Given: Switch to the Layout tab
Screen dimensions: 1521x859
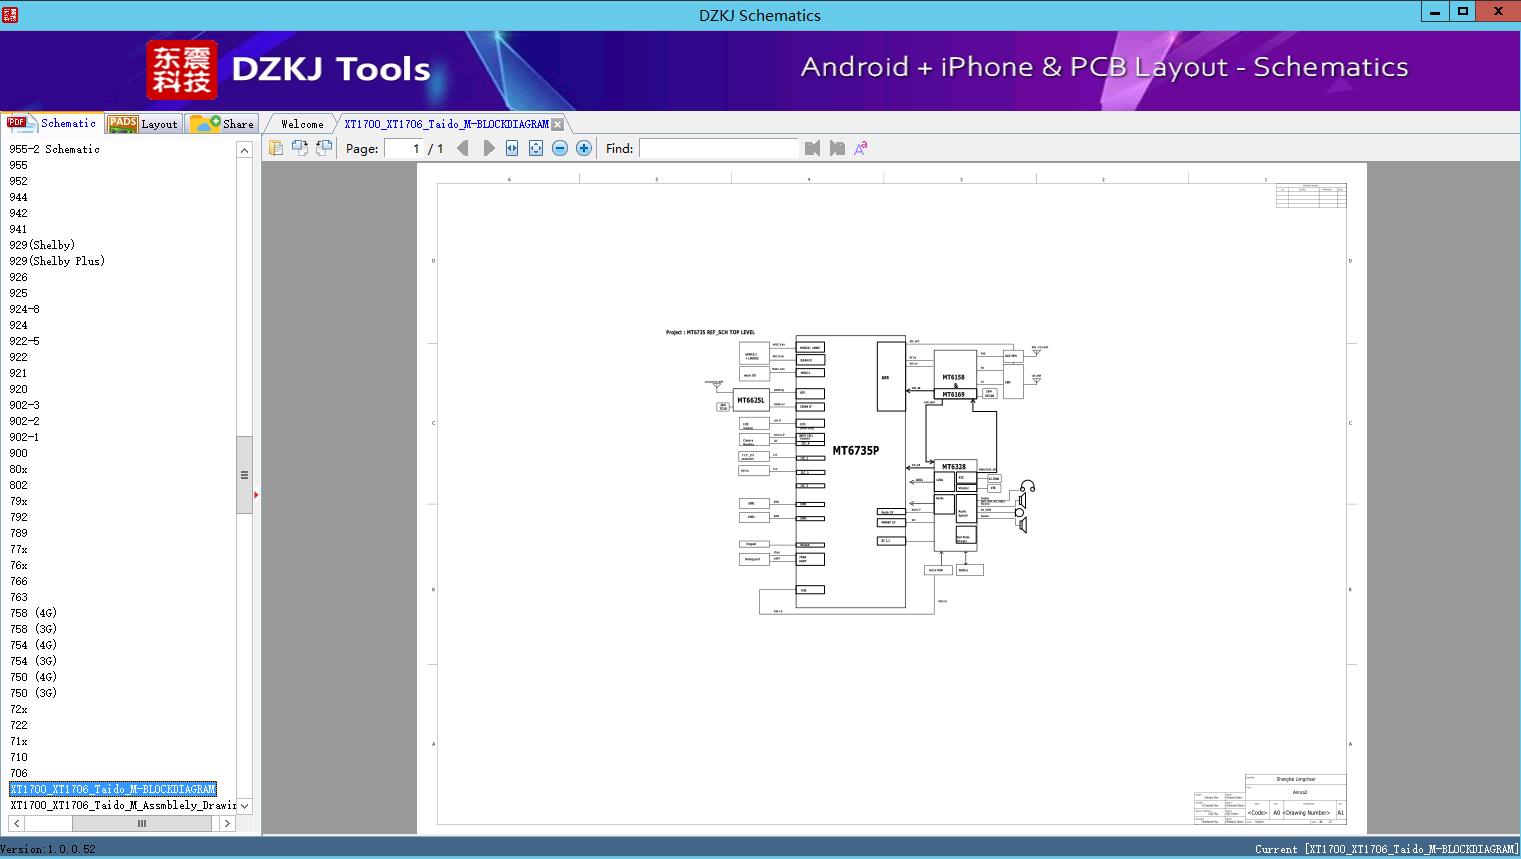Looking at the screenshot, I should [144, 124].
